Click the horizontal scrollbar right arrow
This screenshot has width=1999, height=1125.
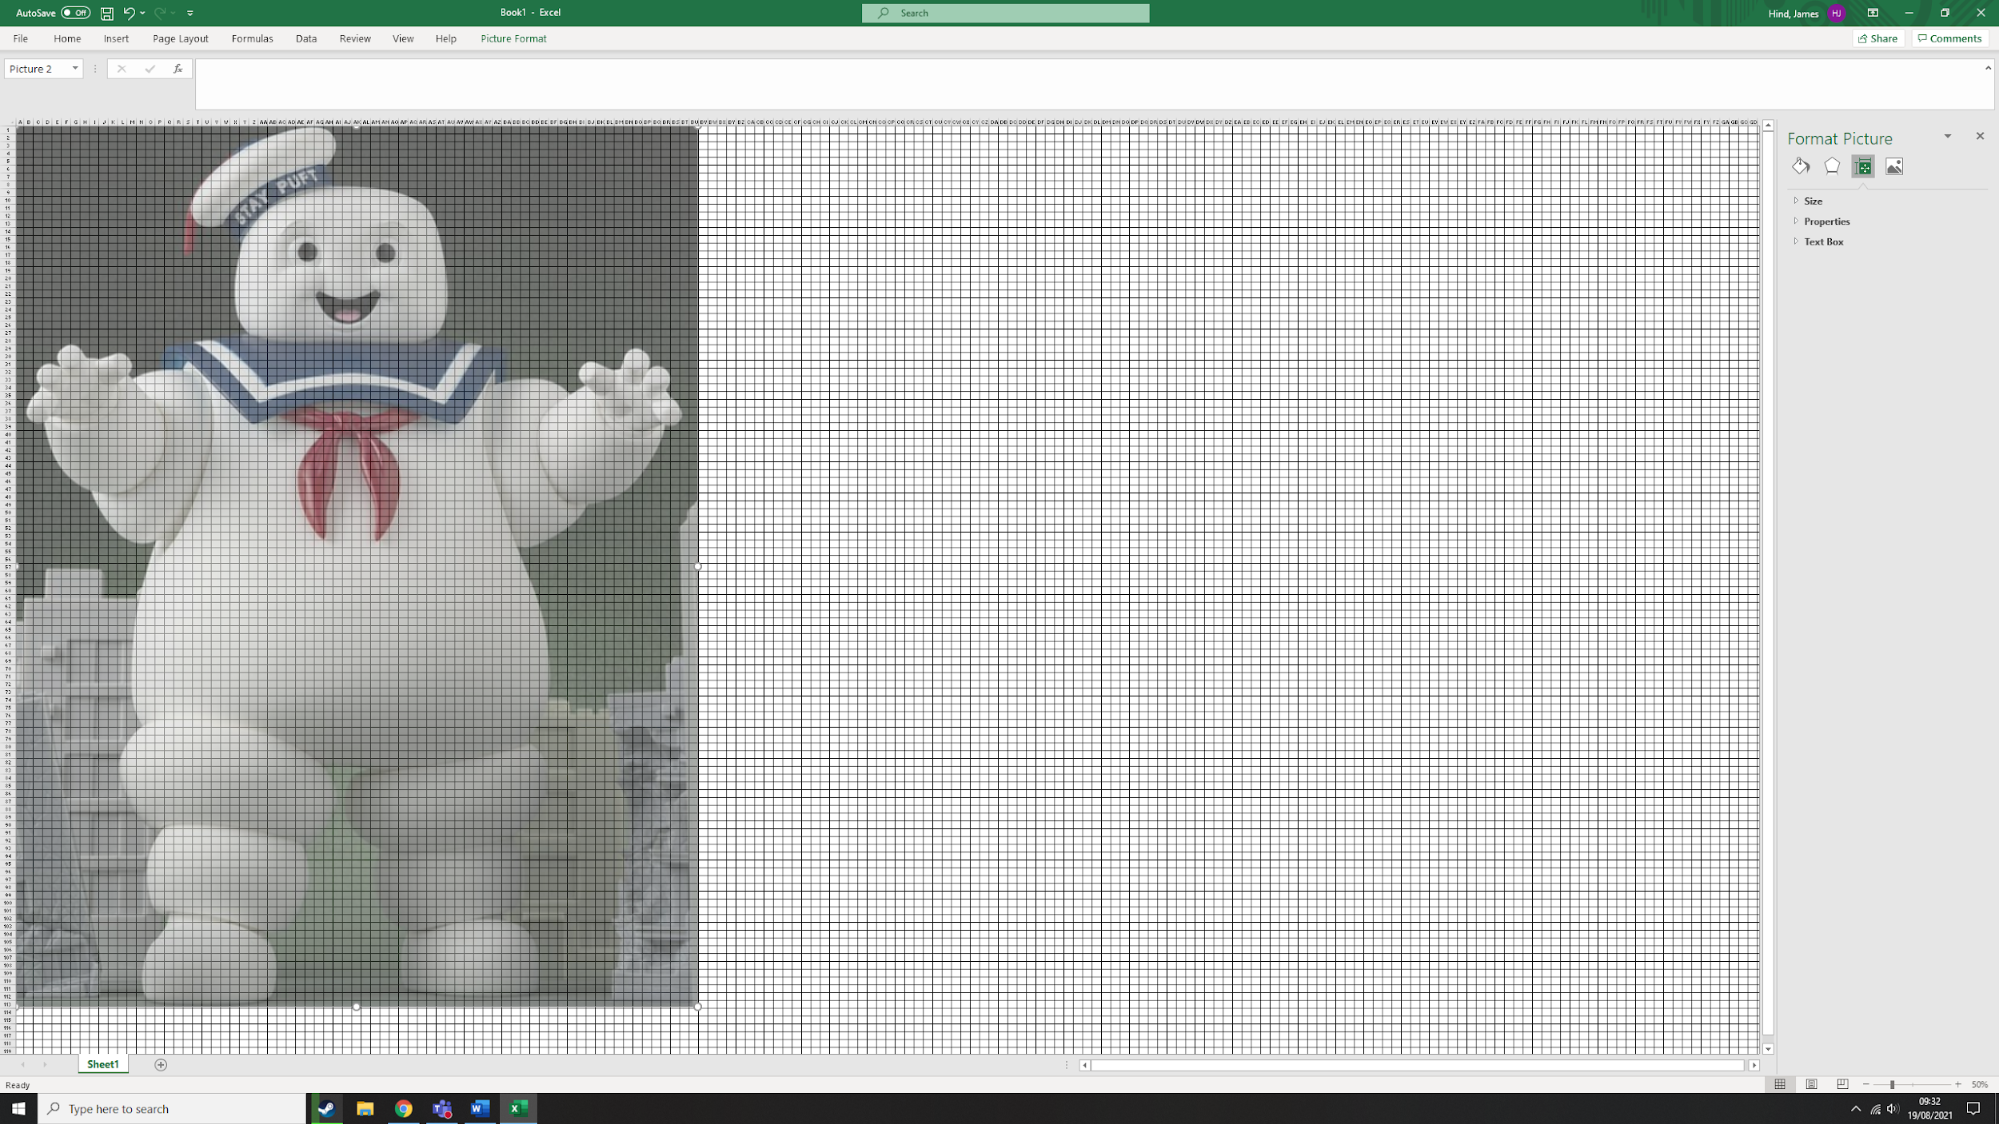coord(1754,1066)
